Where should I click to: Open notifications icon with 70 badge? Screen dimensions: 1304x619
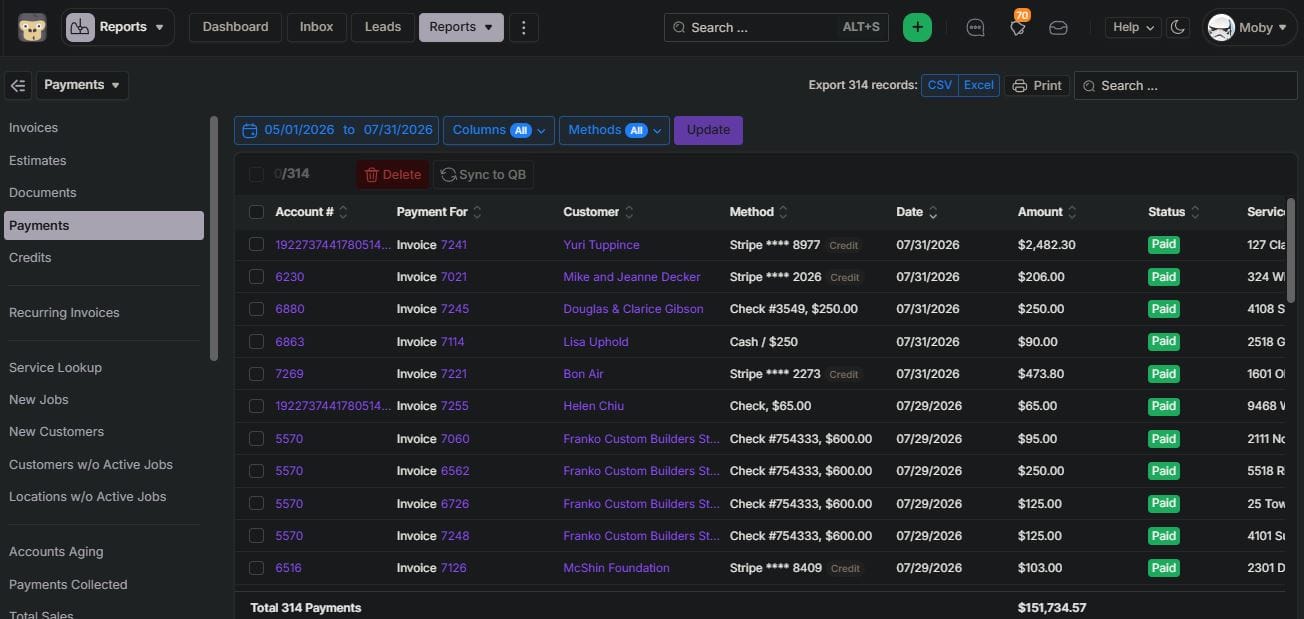[1018, 27]
